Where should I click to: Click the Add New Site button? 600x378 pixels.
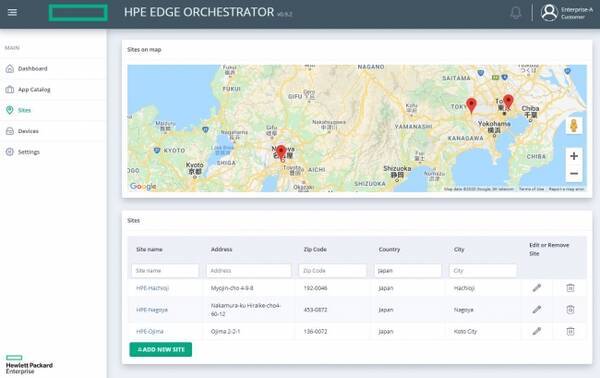tap(161, 349)
